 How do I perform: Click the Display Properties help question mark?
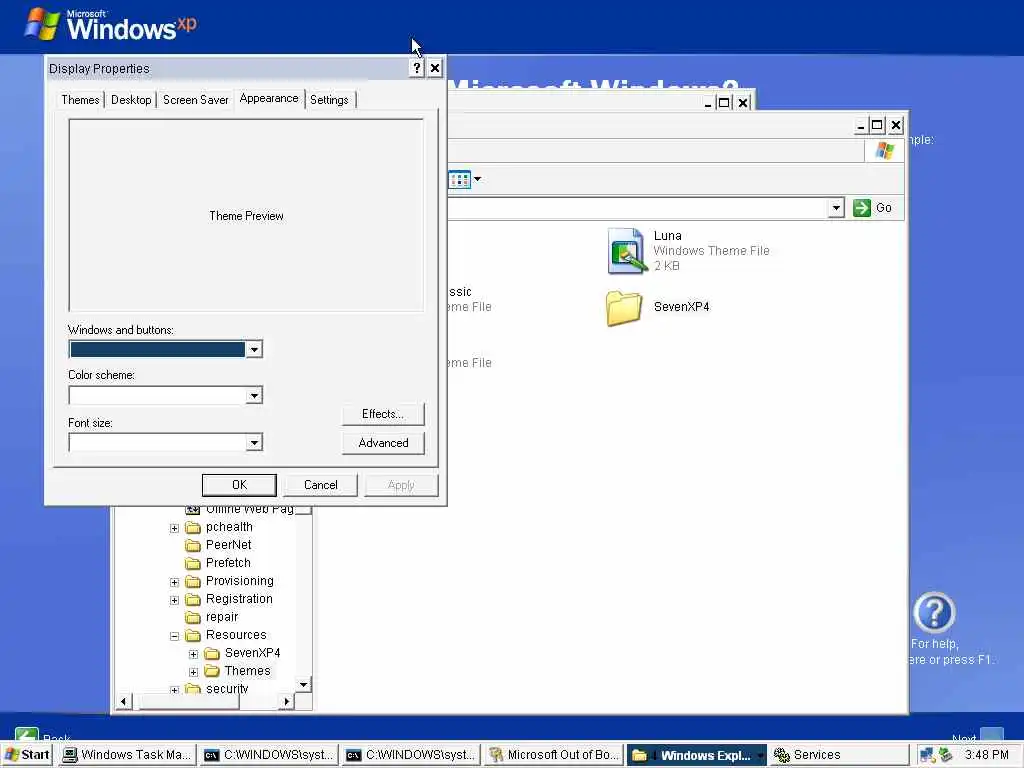[417, 68]
